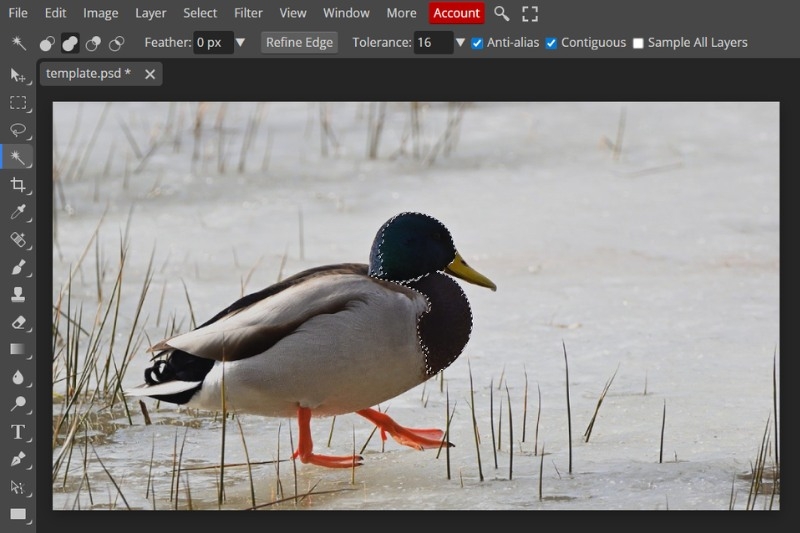Select the Lasso tool

(18, 130)
